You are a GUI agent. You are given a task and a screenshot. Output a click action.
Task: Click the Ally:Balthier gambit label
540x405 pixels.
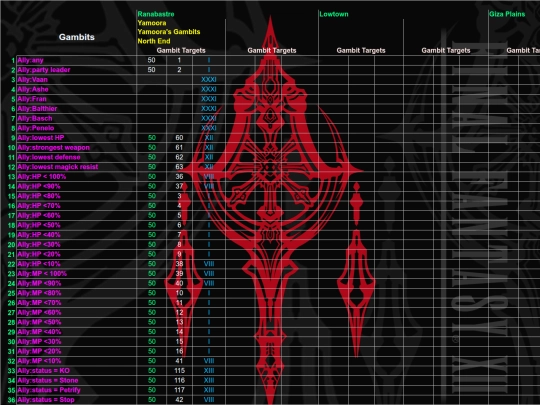tap(37, 108)
